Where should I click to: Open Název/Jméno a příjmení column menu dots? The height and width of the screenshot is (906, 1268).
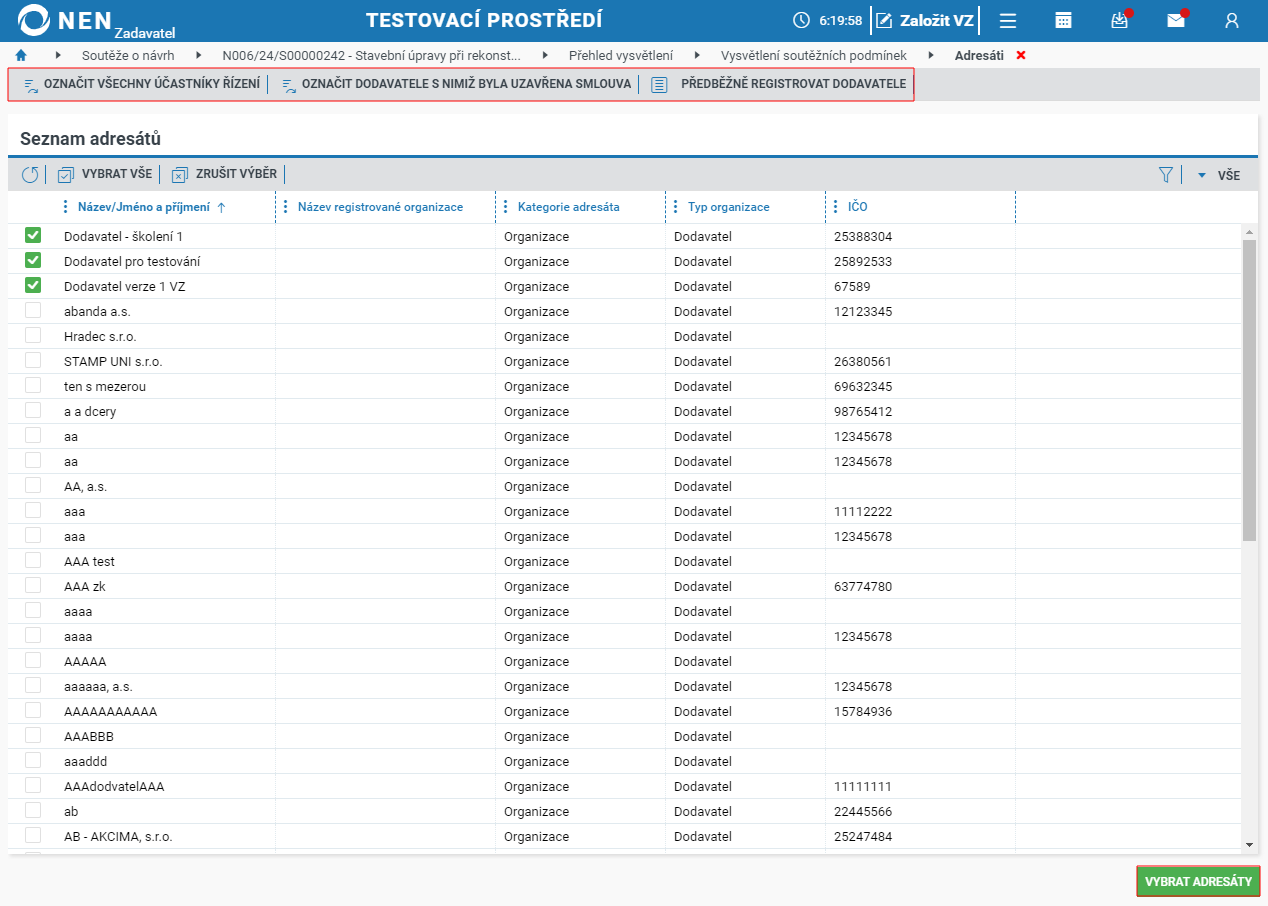click(66, 207)
